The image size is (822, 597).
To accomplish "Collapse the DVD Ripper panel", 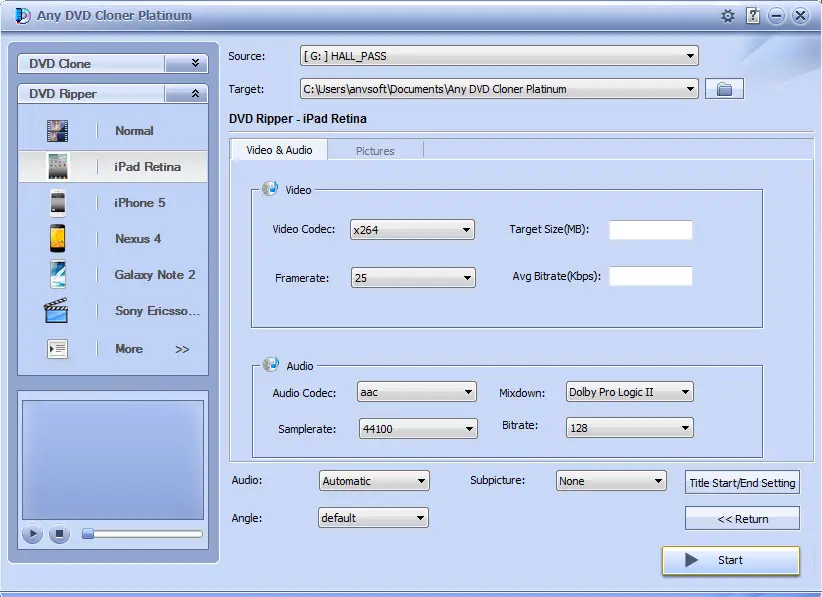I will click(195, 94).
